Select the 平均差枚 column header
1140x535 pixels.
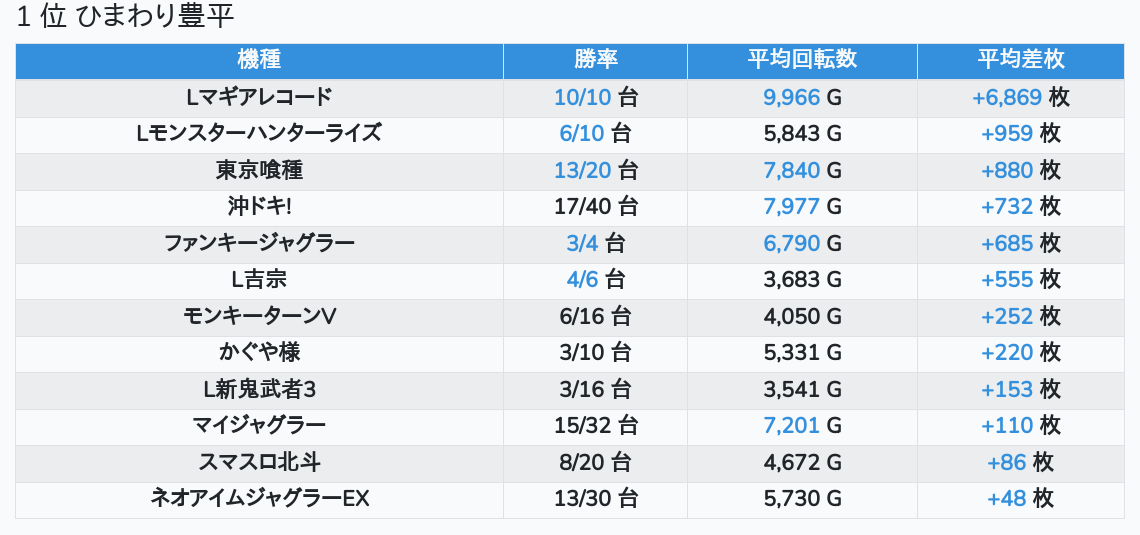(x=1020, y=60)
